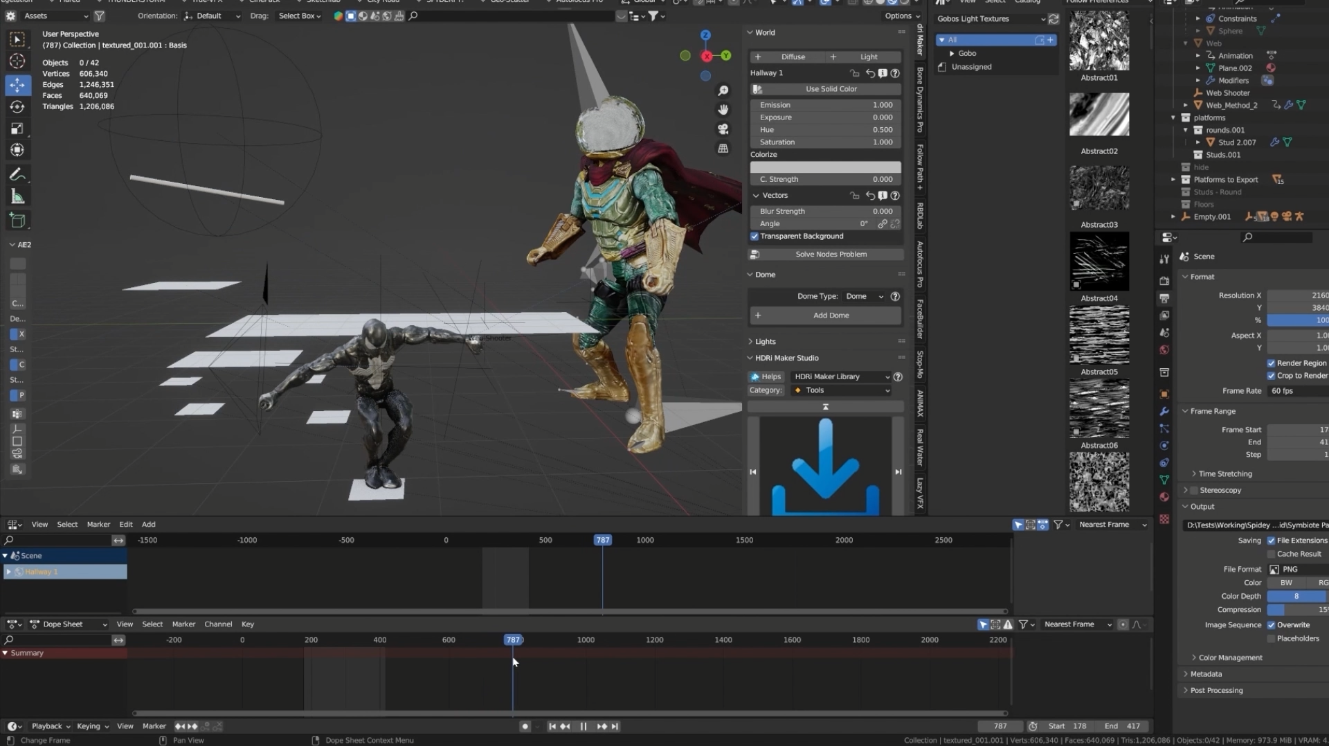Image resolution: width=1329 pixels, height=746 pixels.
Task: Click the viewport zoom magnifier icon
Action: tap(723, 91)
